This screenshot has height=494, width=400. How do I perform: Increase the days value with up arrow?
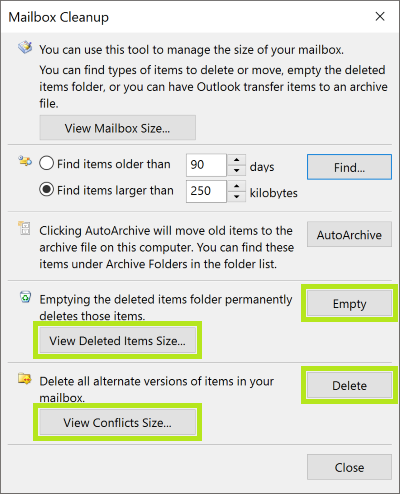(x=237, y=160)
